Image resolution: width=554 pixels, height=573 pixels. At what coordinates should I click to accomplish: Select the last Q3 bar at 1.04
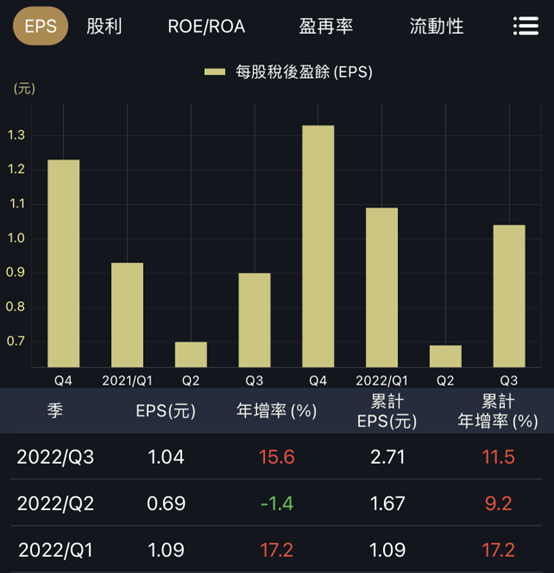(509, 296)
